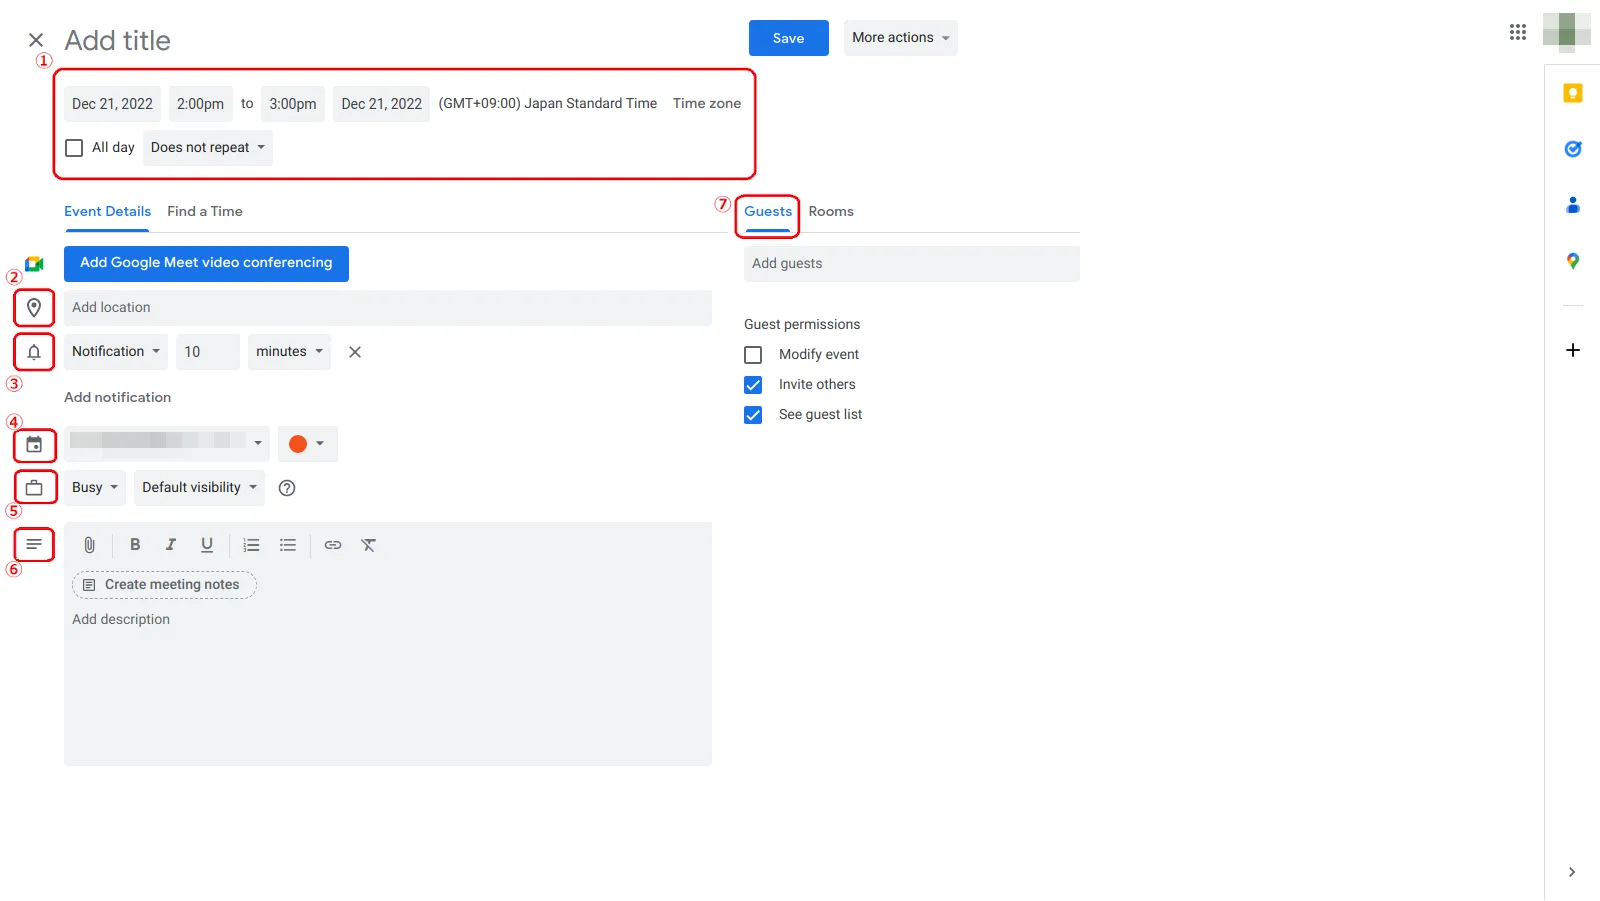This screenshot has width=1600, height=901.
Task: Toggle bold formatting in the description toolbar
Action: pyautogui.click(x=135, y=545)
